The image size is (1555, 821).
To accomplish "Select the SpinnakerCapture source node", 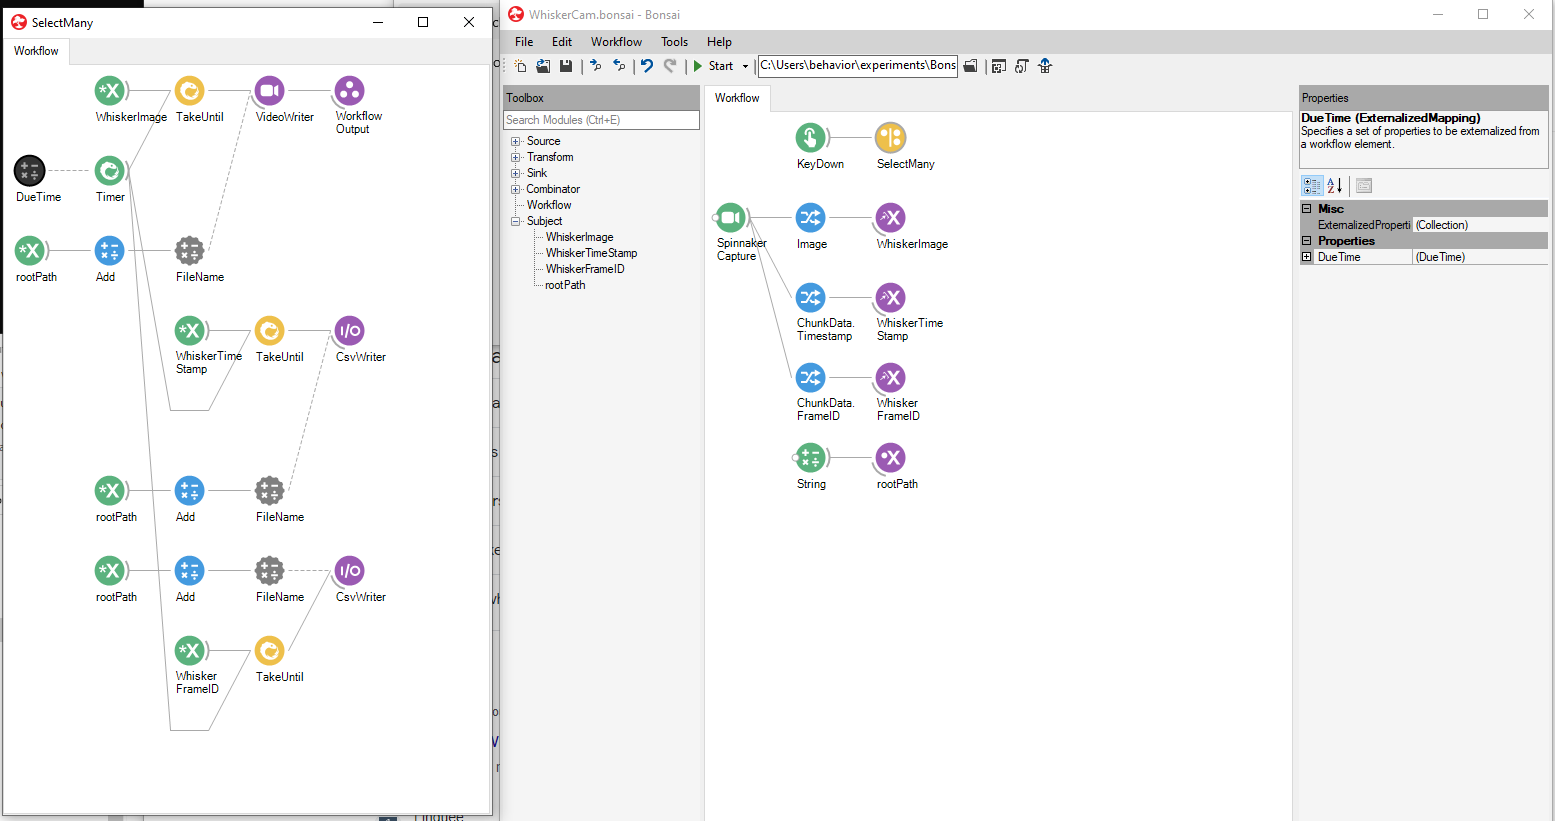I will coord(730,217).
